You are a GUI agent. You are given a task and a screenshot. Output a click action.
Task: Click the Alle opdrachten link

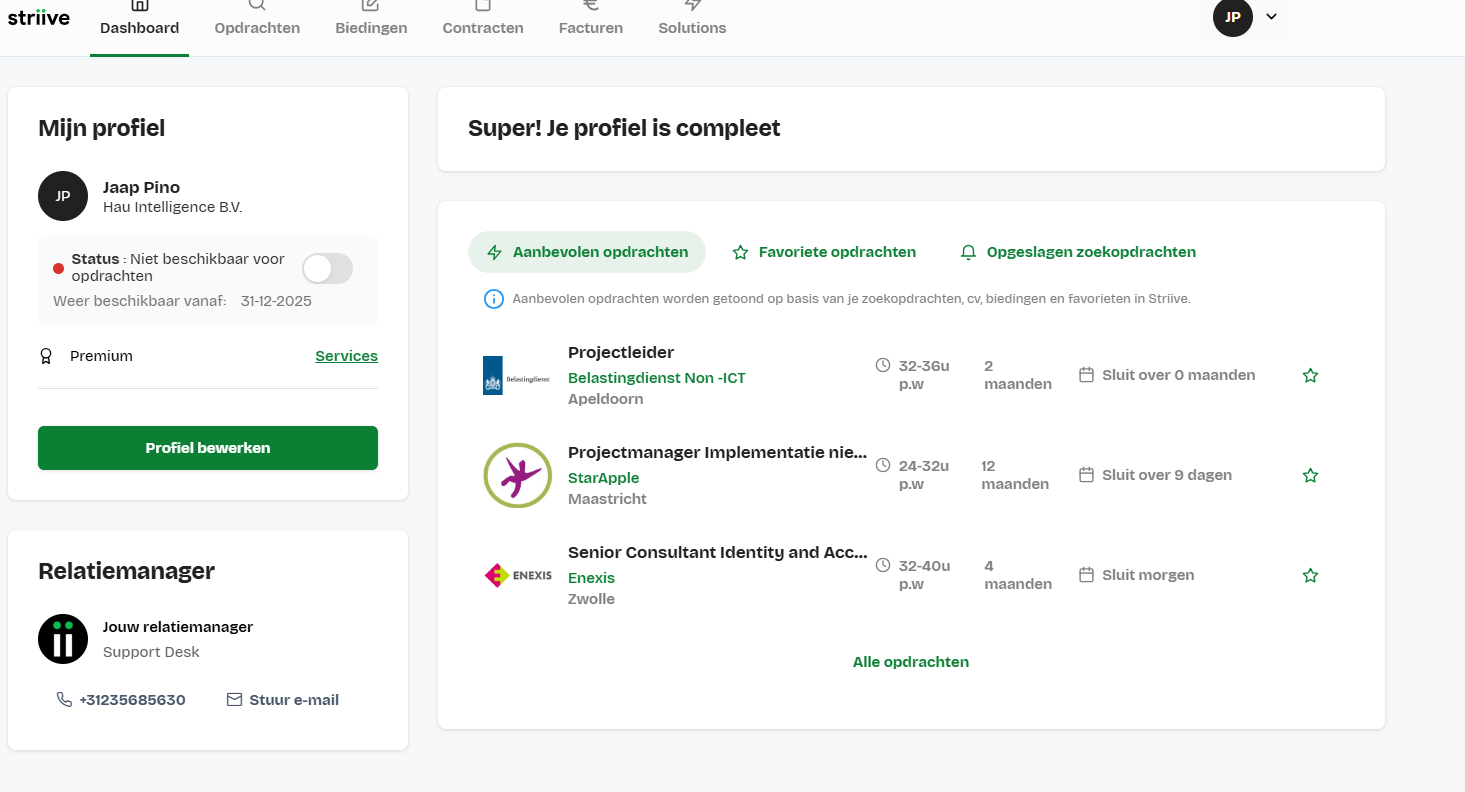click(x=911, y=662)
